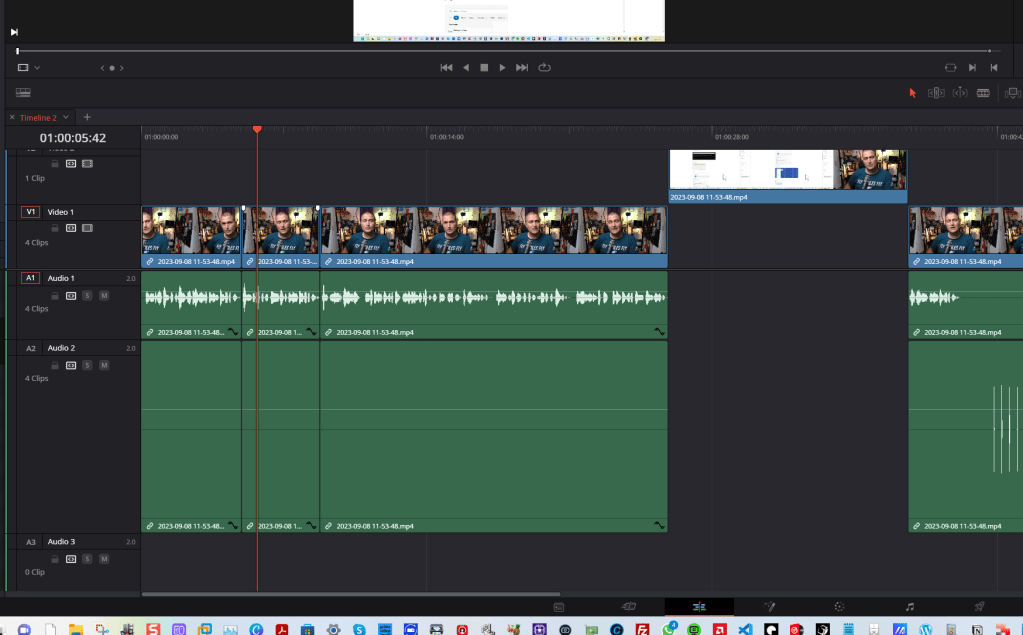Stop playback in the viewer
Image resolution: width=1023 pixels, height=635 pixels.
[484, 67]
